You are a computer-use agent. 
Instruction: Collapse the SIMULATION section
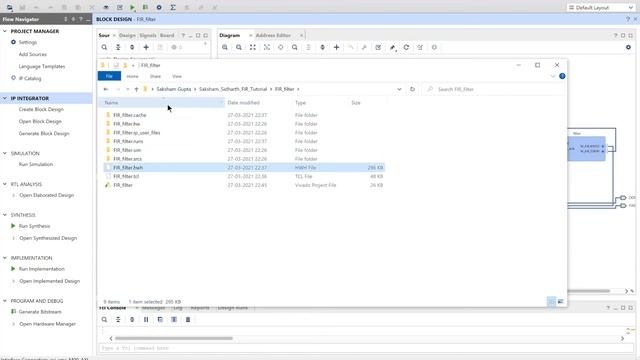5,153
